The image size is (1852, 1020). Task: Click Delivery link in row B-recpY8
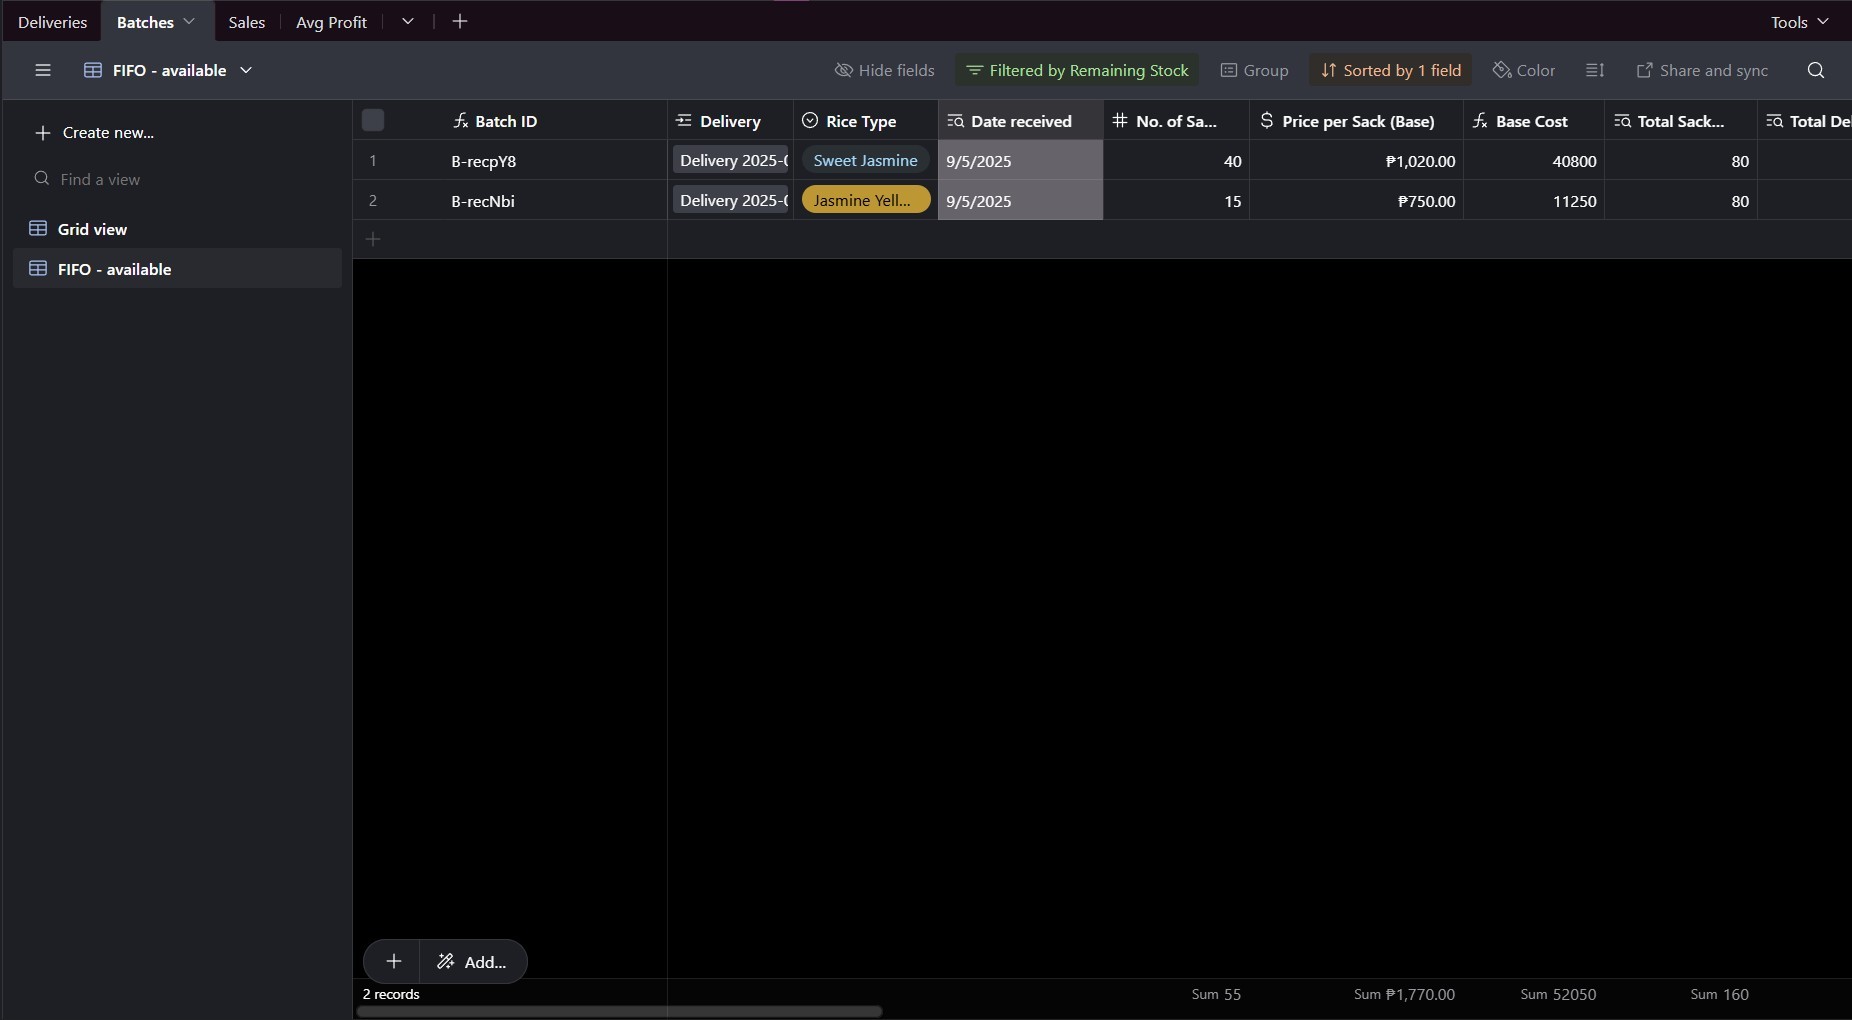[x=731, y=160]
